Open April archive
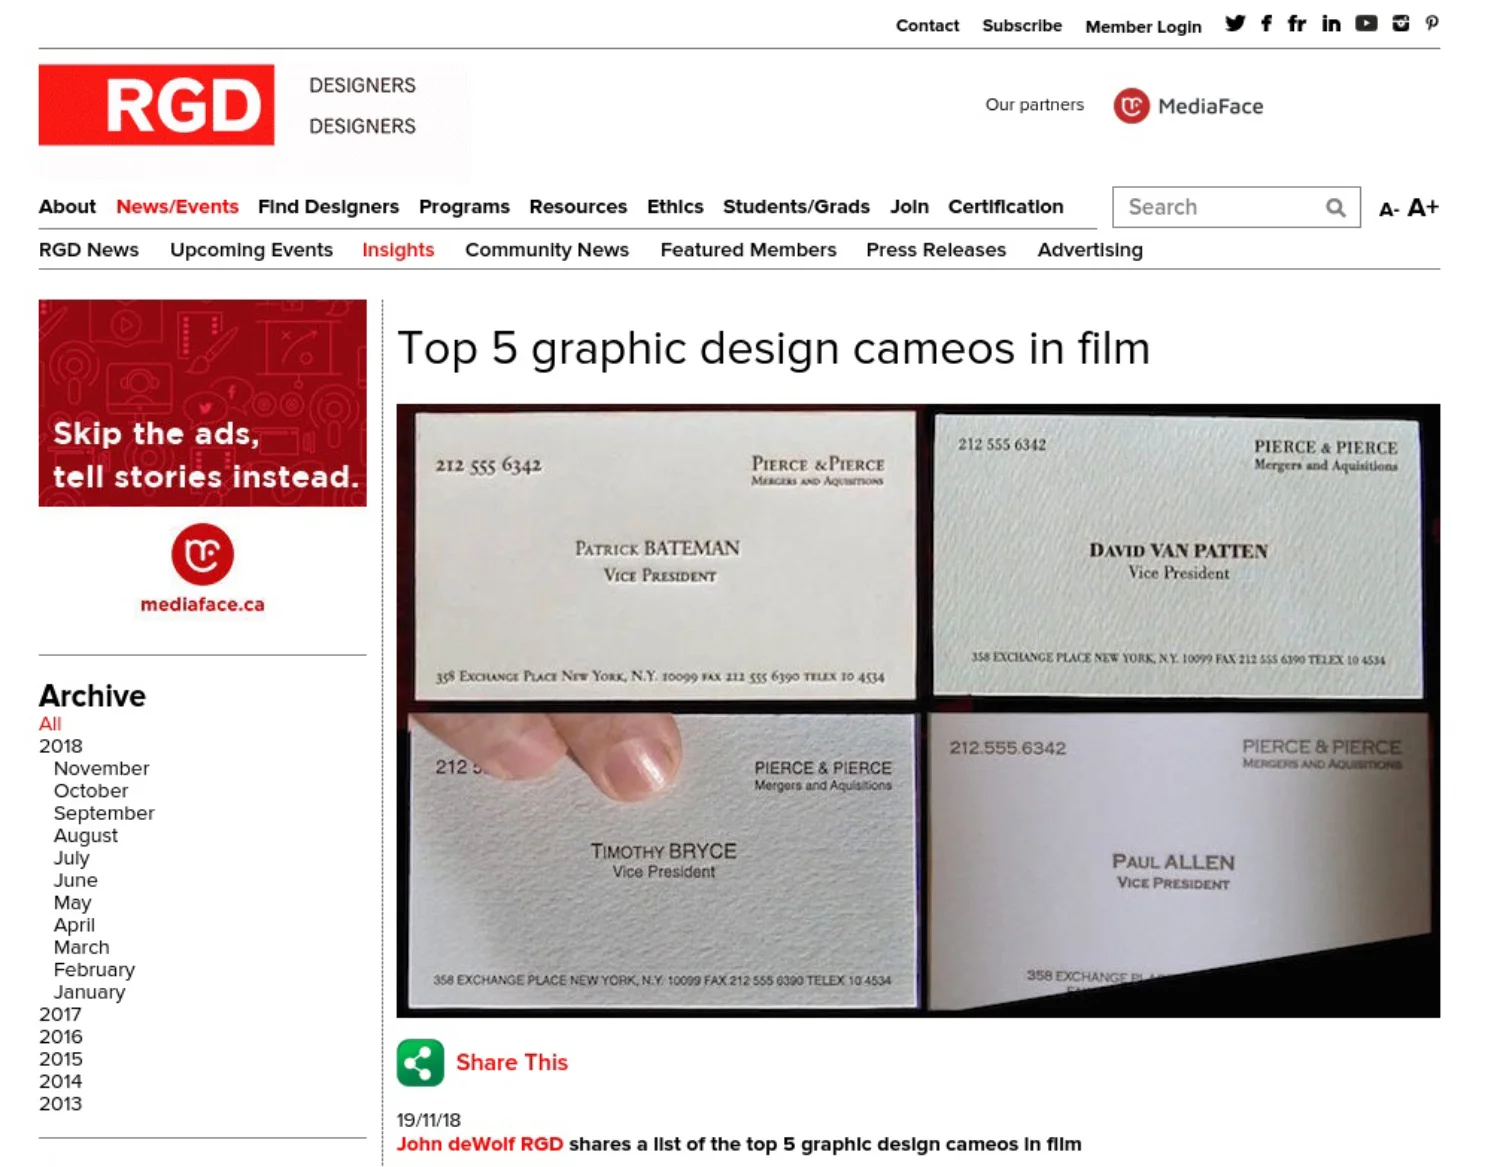 click(x=75, y=925)
